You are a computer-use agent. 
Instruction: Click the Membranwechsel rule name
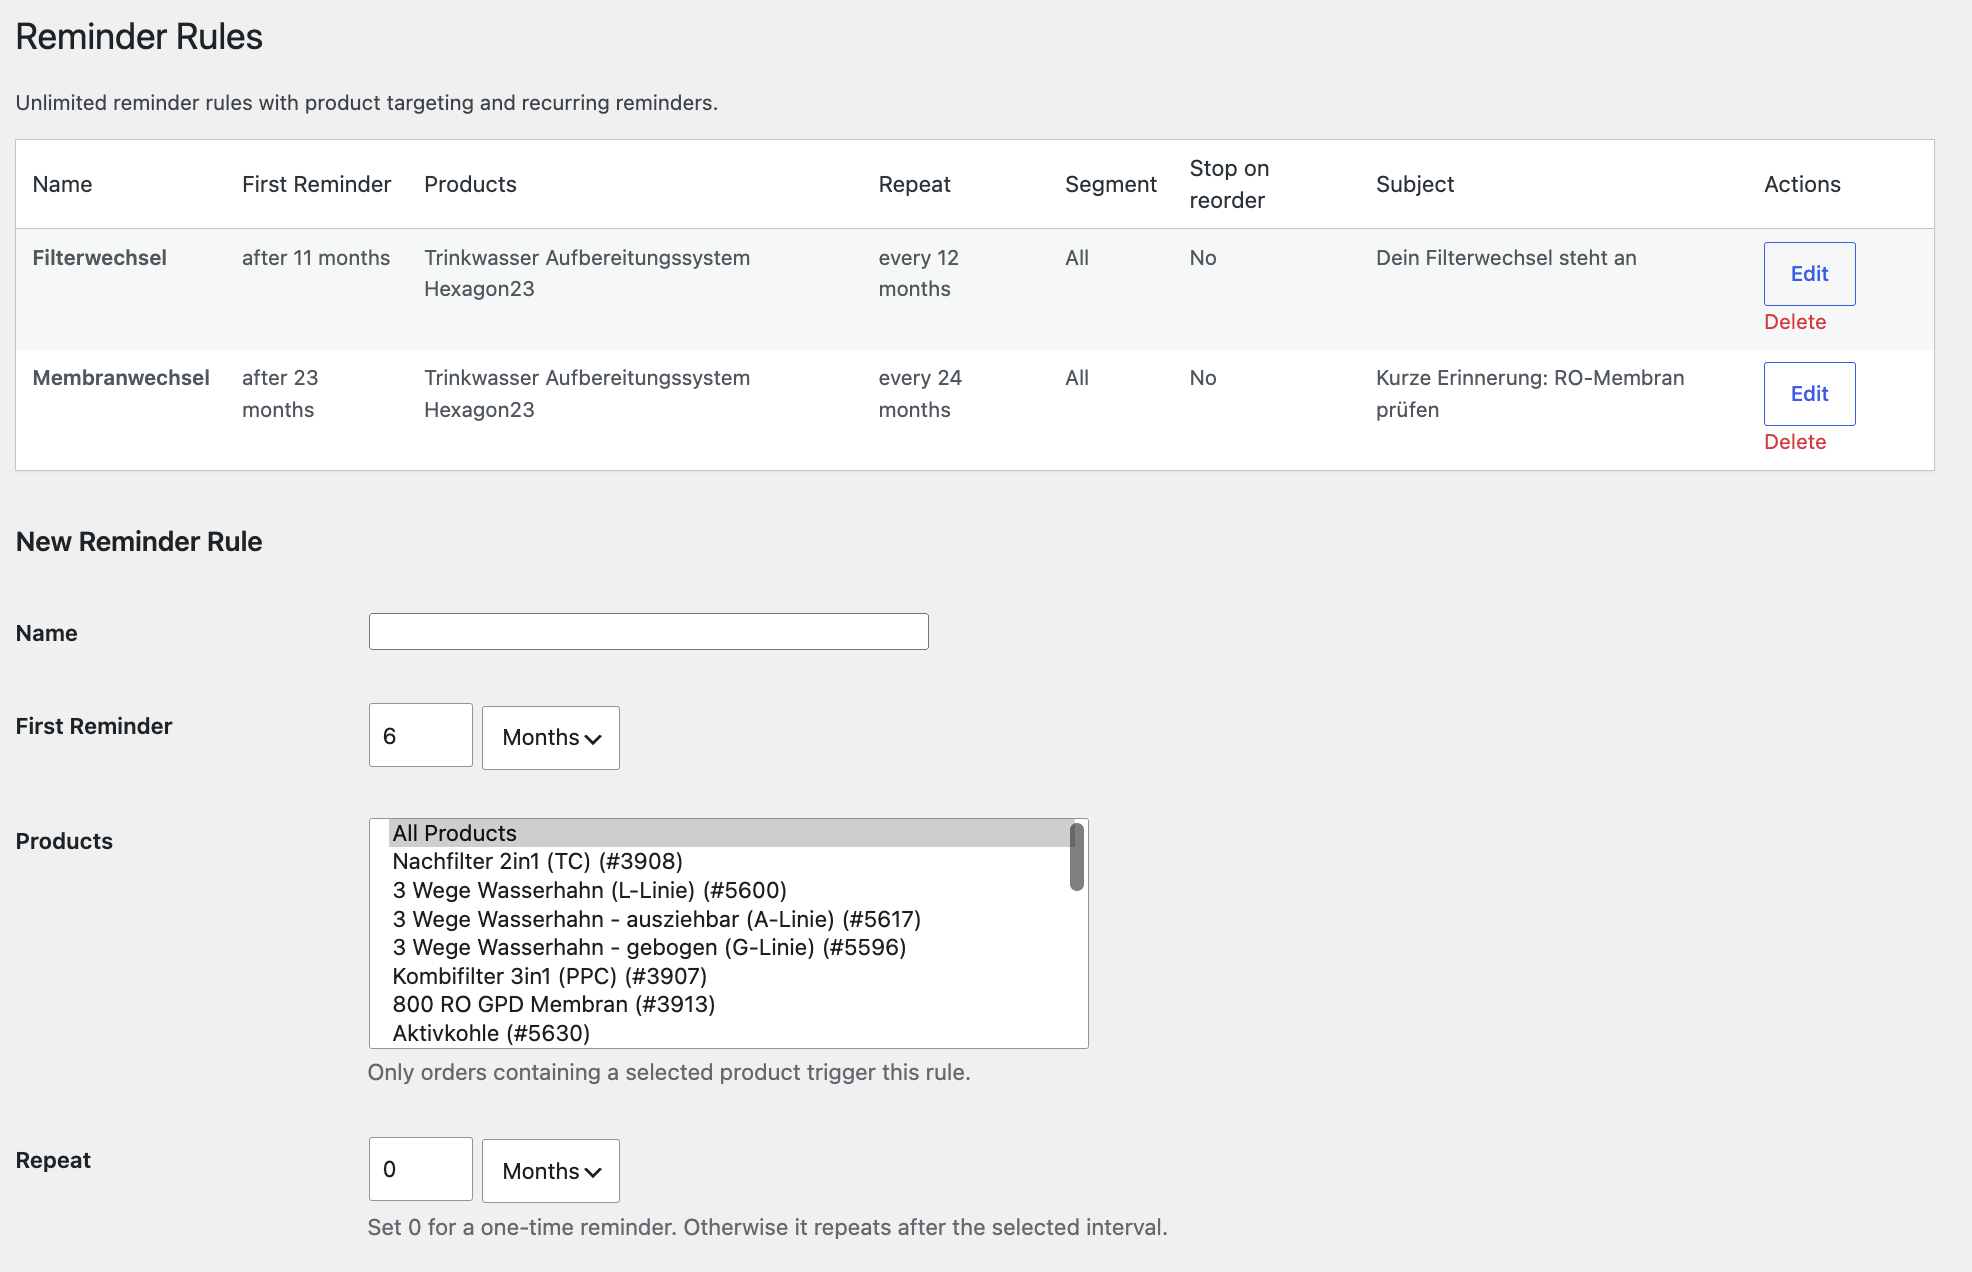pos(121,378)
